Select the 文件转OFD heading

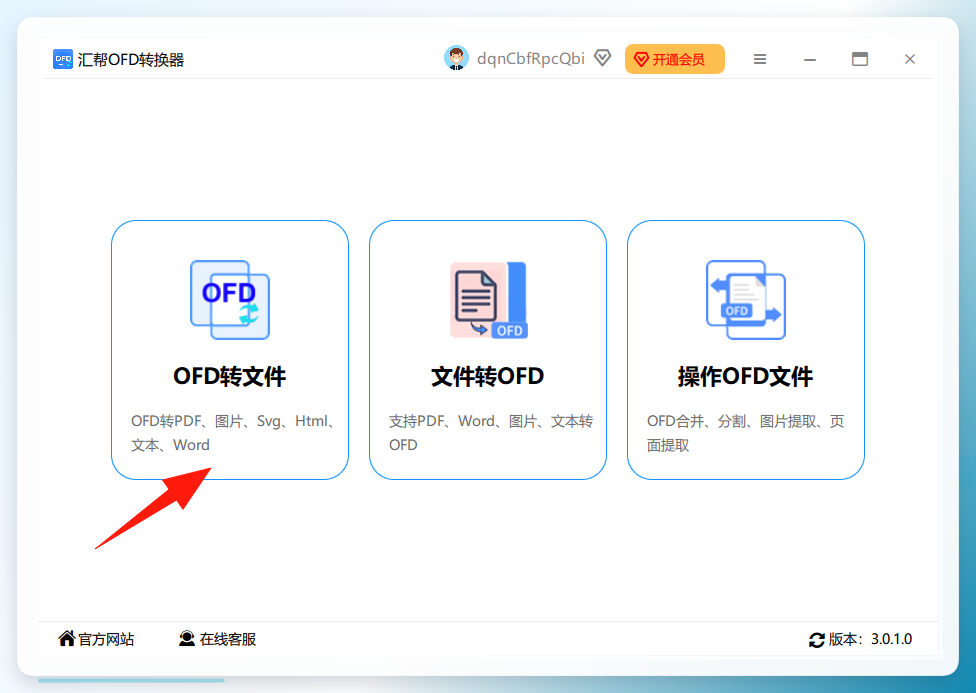pos(488,376)
